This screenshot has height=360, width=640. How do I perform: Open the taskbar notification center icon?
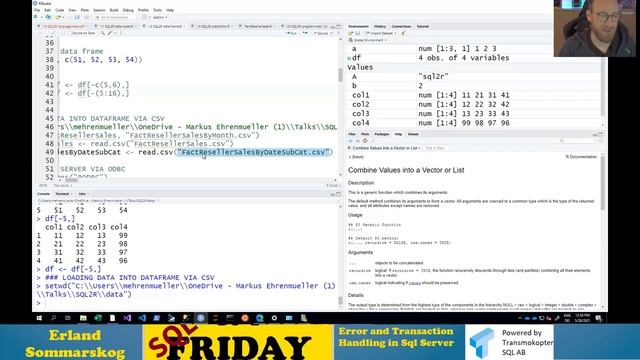(598, 318)
